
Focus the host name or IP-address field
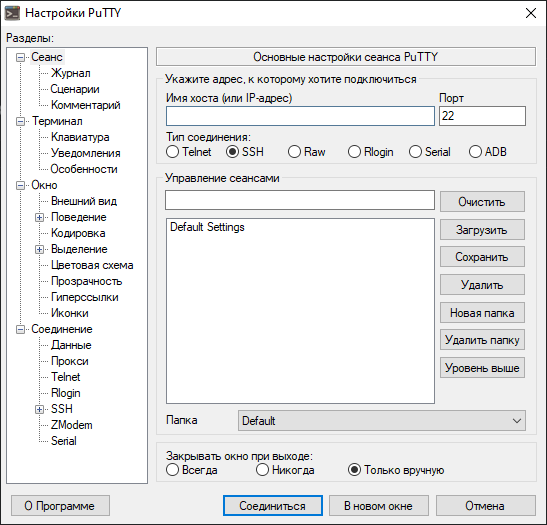pyautogui.click(x=300, y=116)
